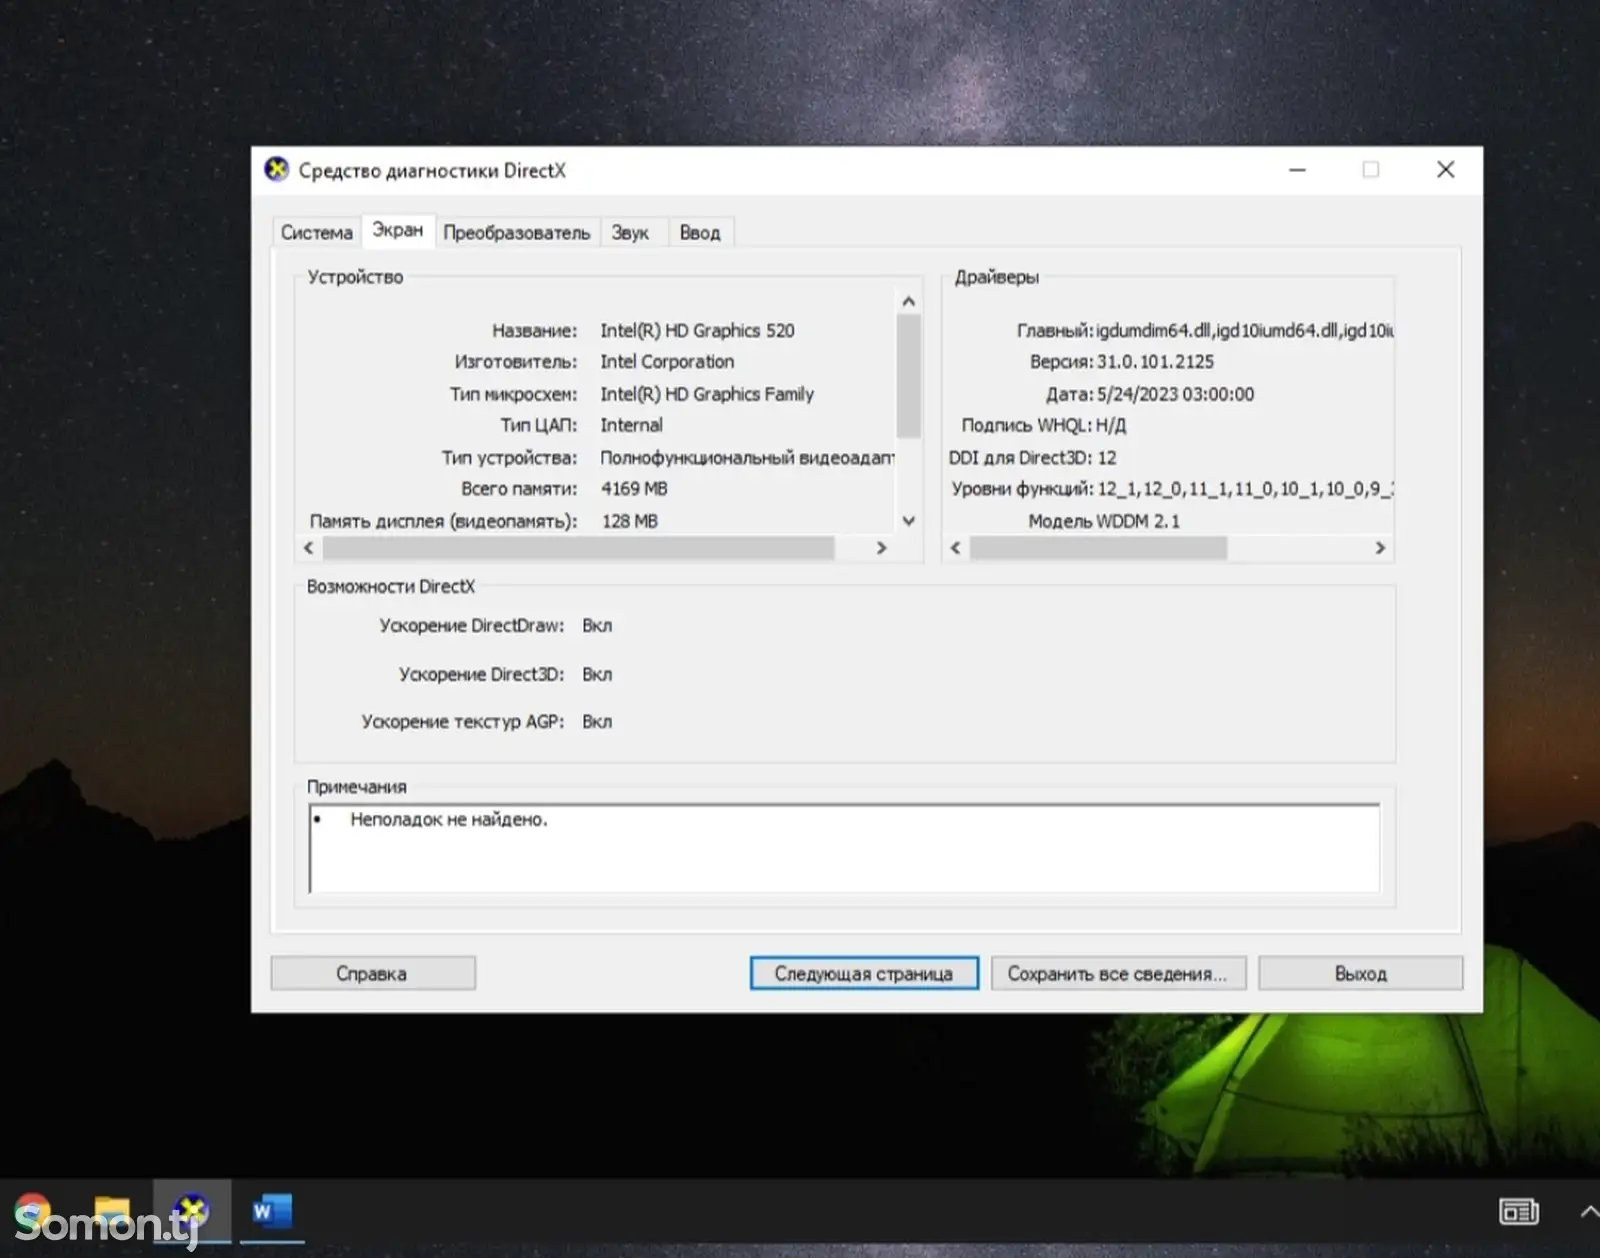Click the Подпись WHQL: Н/Д line
This screenshot has width=1600, height=1258.
coord(1043,425)
